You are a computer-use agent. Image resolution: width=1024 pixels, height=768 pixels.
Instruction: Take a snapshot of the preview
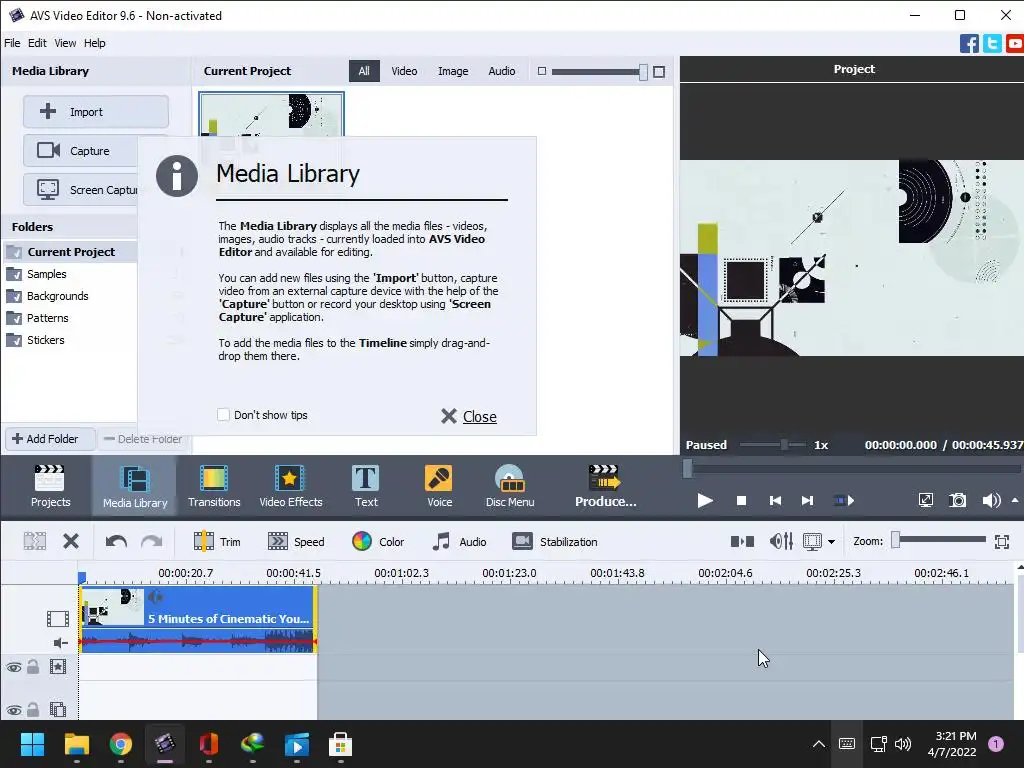[x=957, y=501]
